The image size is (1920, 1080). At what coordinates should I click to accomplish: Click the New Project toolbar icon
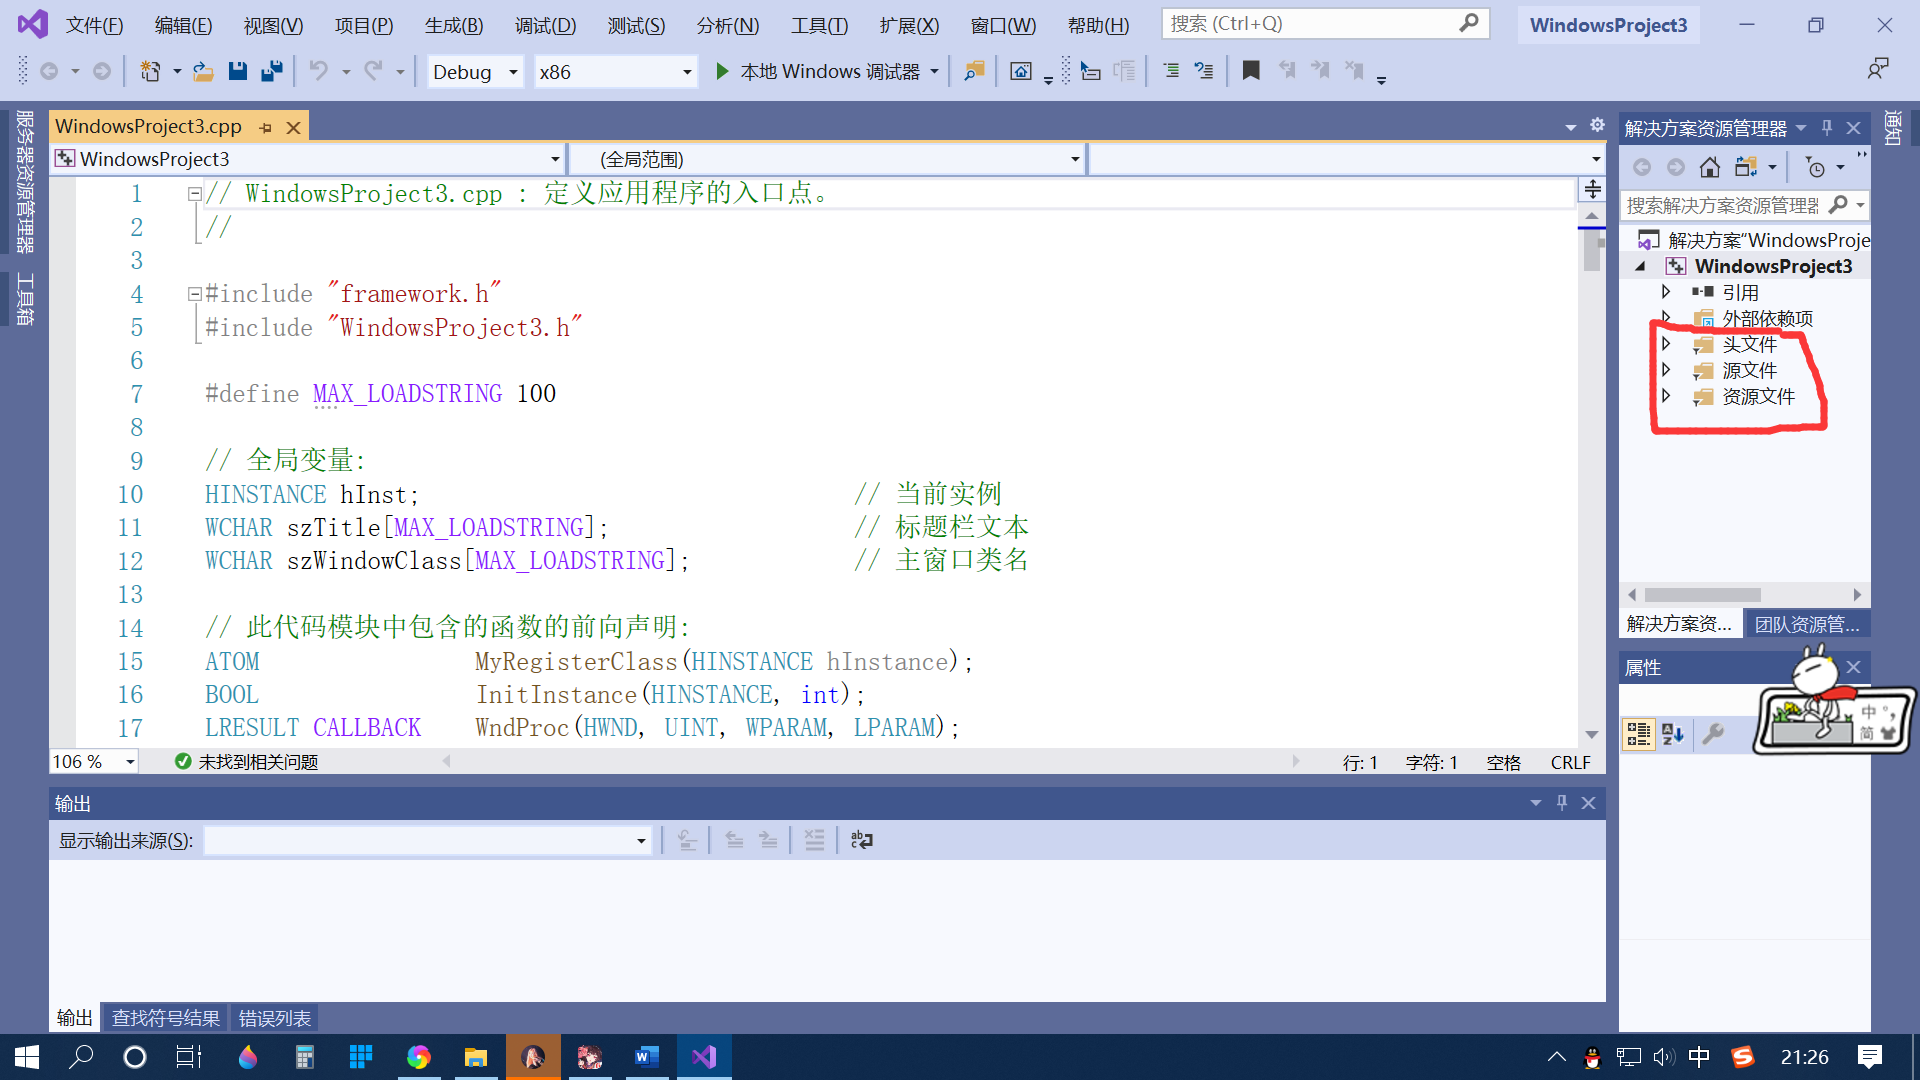click(150, 71)
